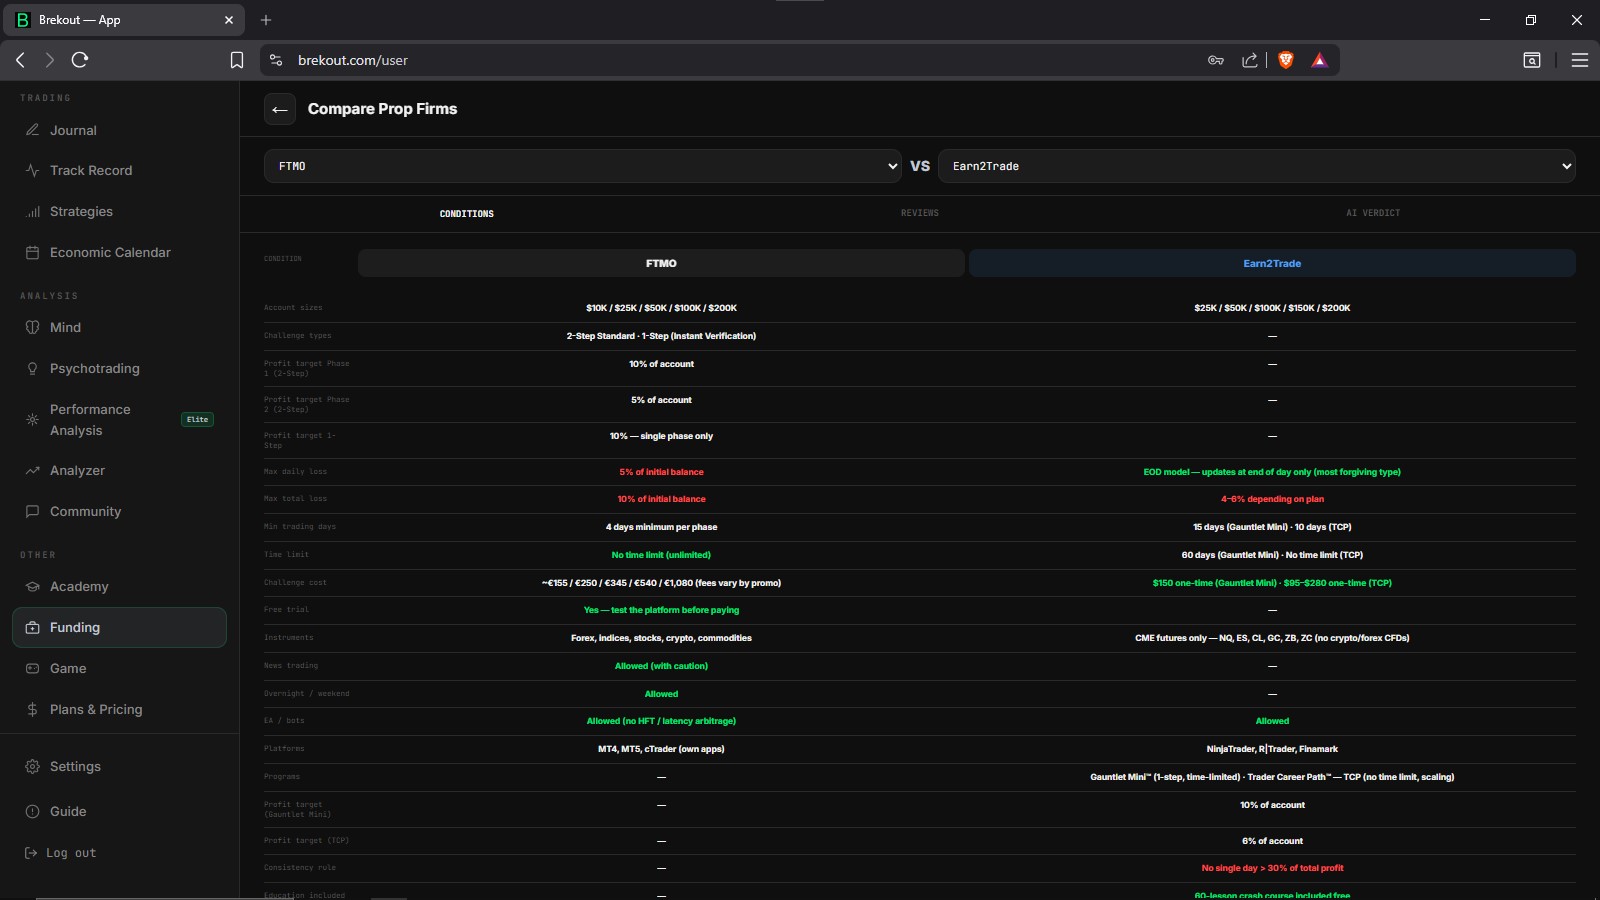Viewport: 1600px width, 900px height.
Task: Click the Funding wallet icon
Action: pos(32,628)
